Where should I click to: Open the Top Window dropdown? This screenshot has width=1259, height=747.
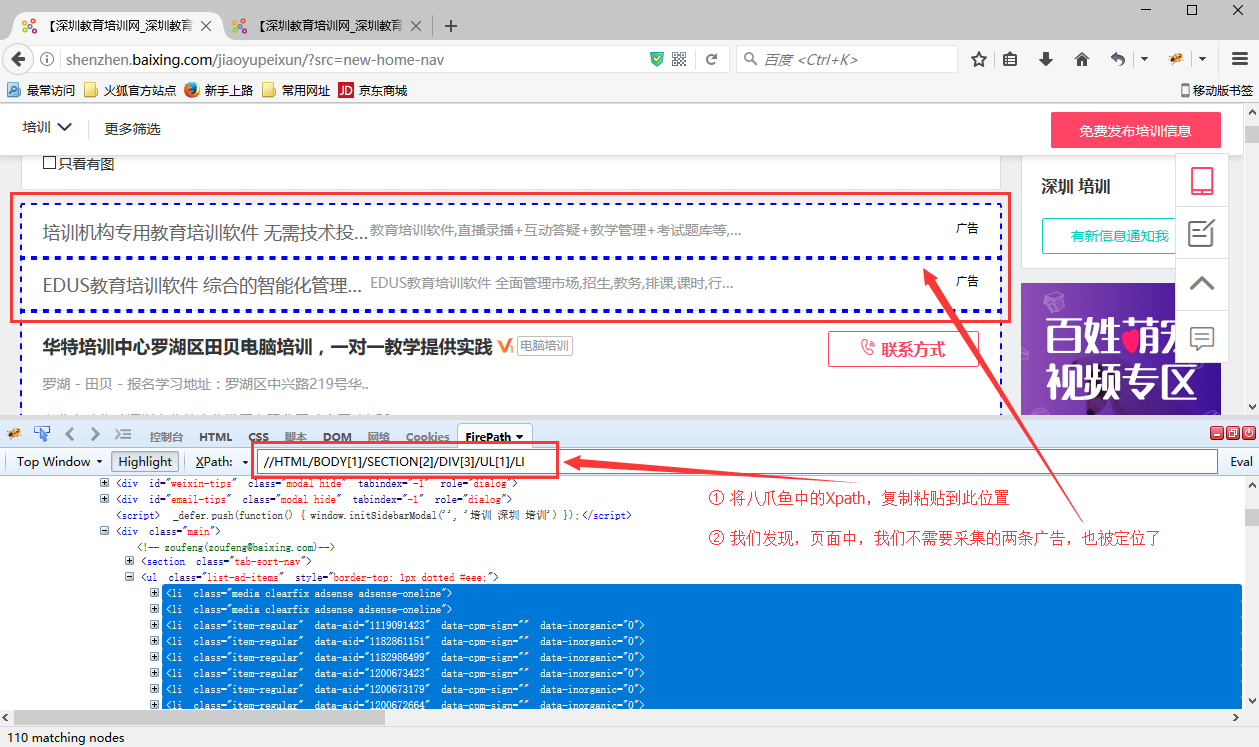(59, 461)
